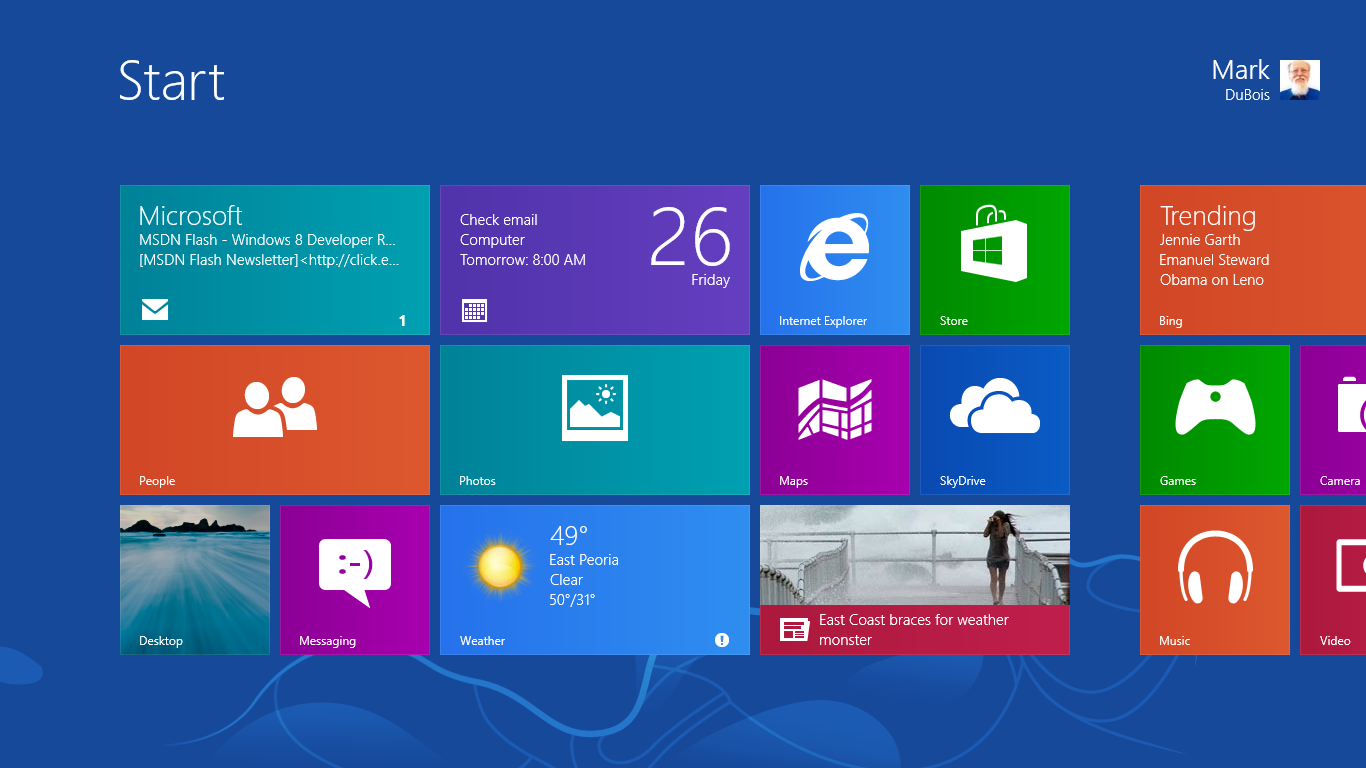Open the Store shopping bag icon

point(994,243)
